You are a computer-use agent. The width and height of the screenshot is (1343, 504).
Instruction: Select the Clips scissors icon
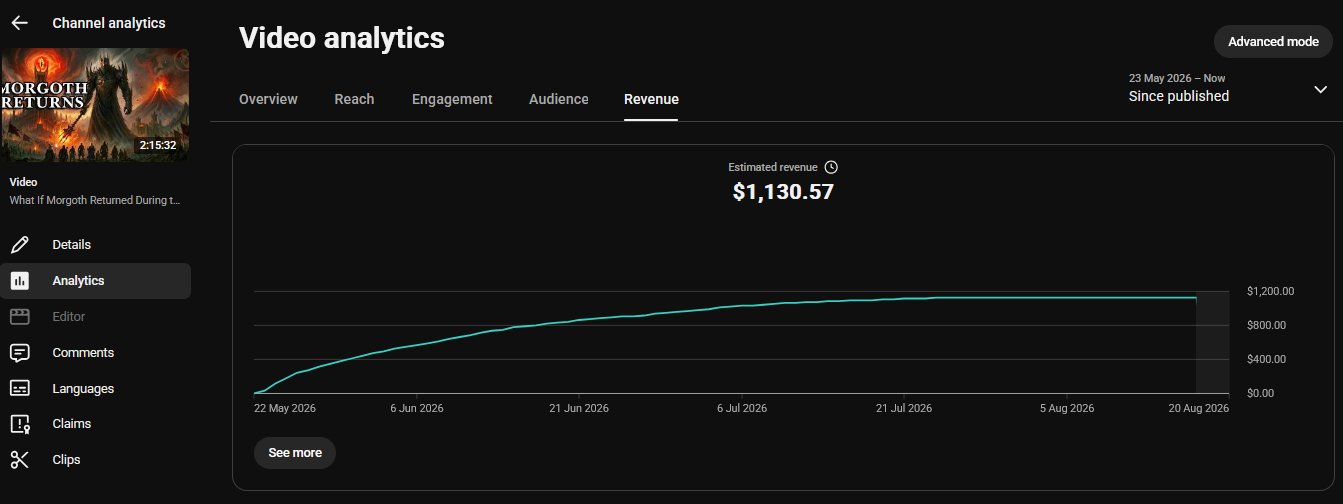pos(20,460)
